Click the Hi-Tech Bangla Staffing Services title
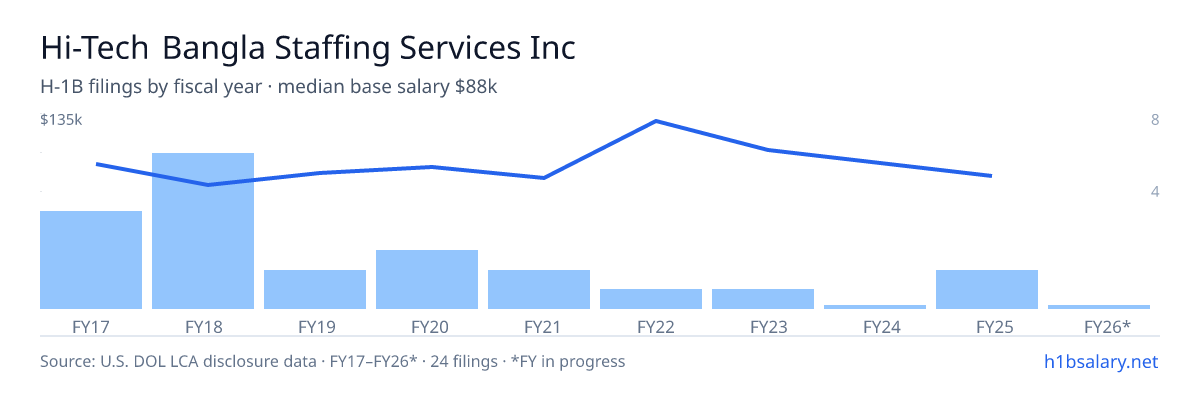The image size is (1200, 400). click(308, 48)
